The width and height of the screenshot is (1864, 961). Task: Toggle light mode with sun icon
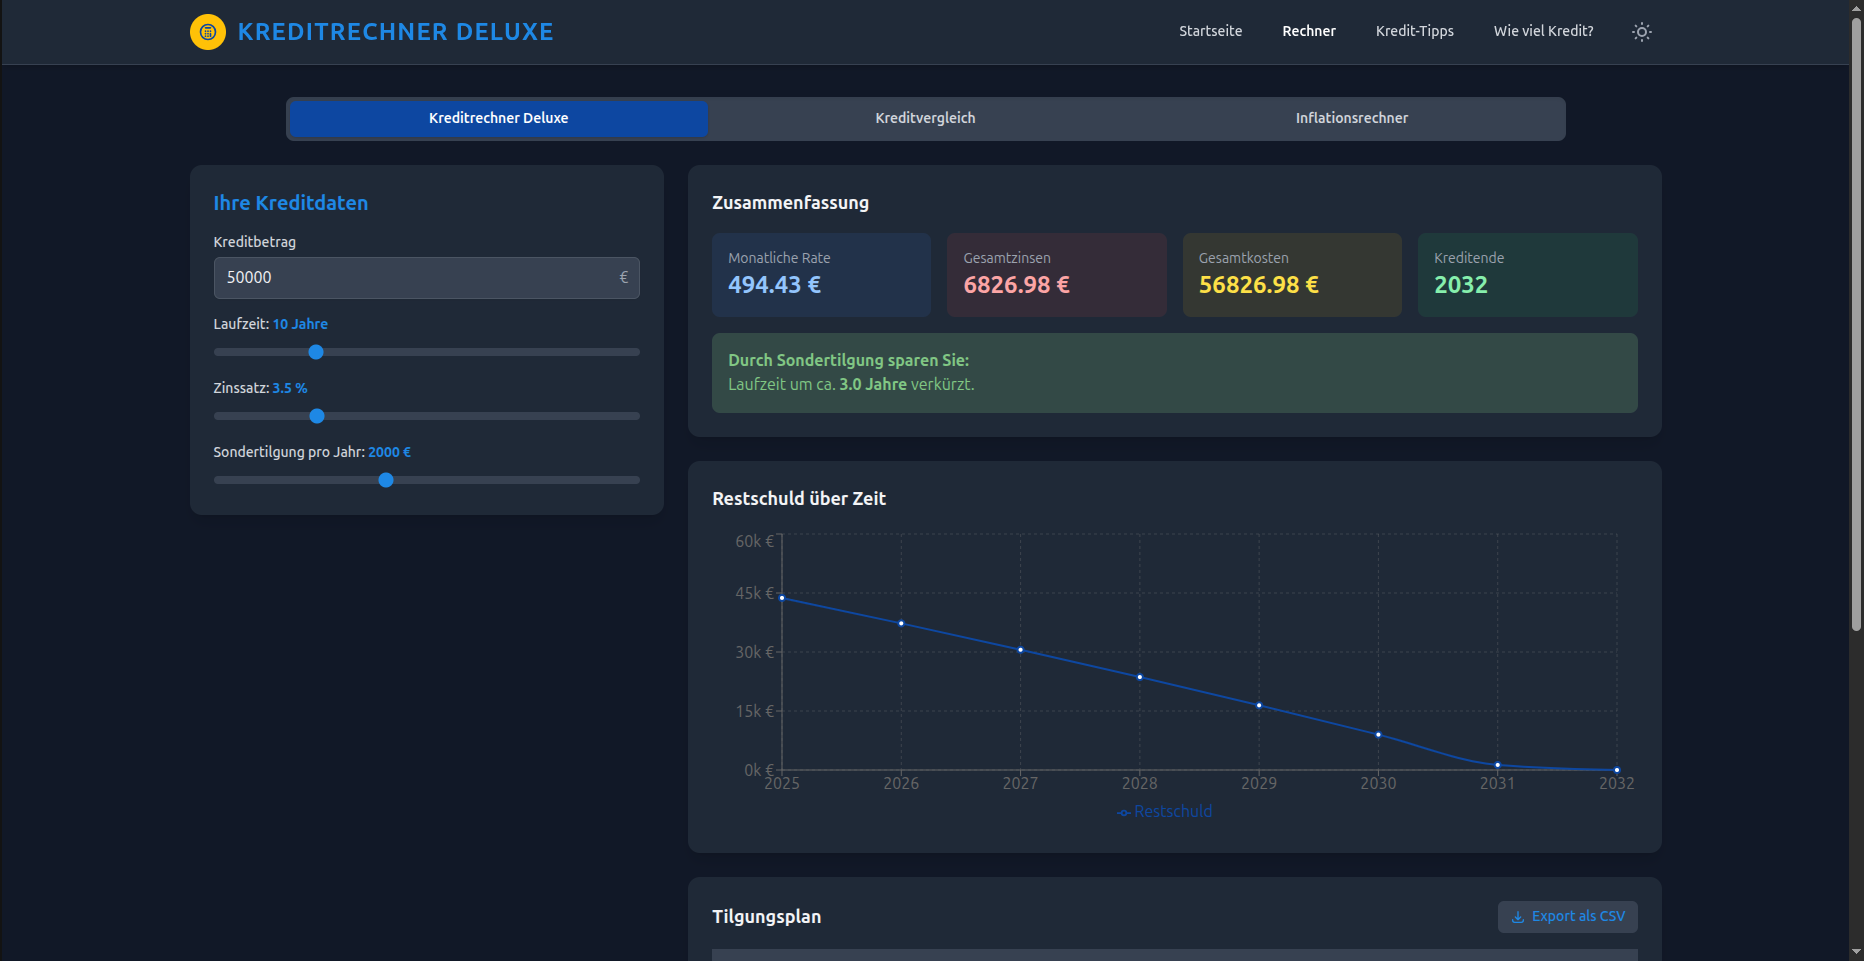coord(1641,32)
